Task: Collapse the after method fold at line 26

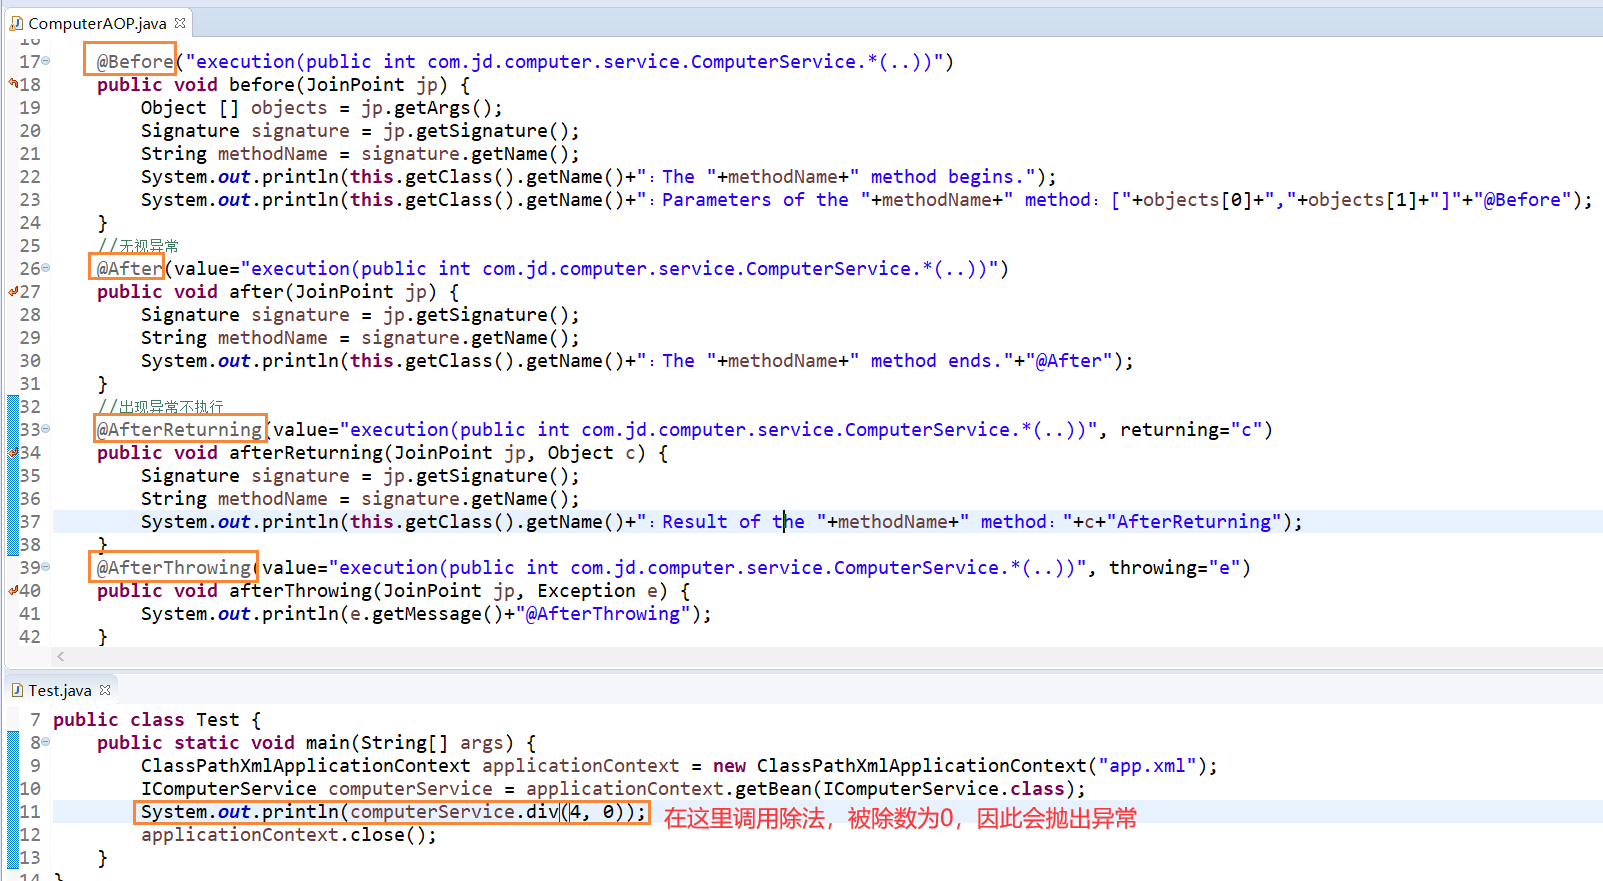Action: pos(45,268)
